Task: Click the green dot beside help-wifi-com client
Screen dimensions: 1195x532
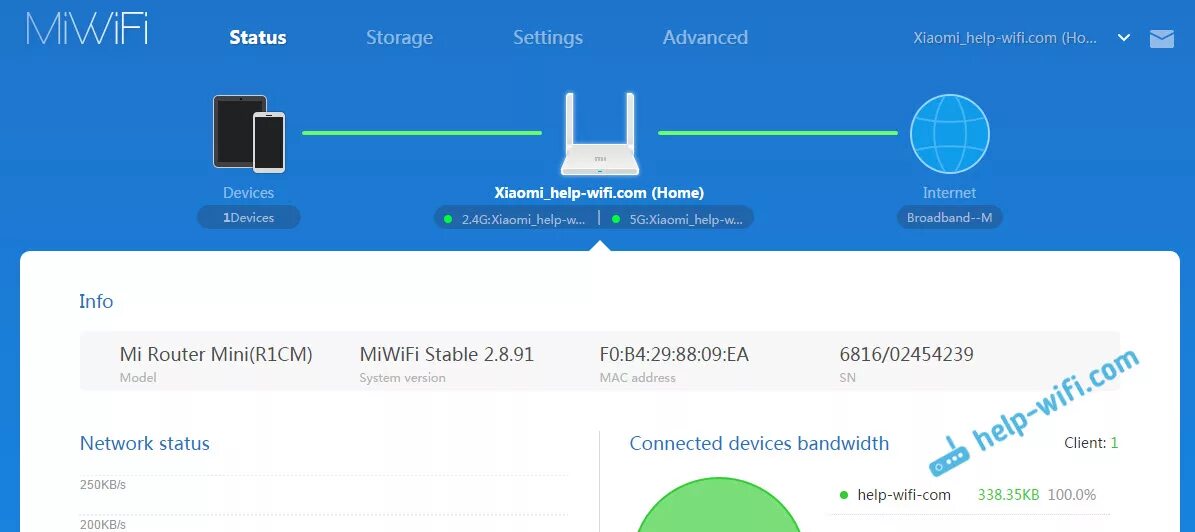Action: 844,495
